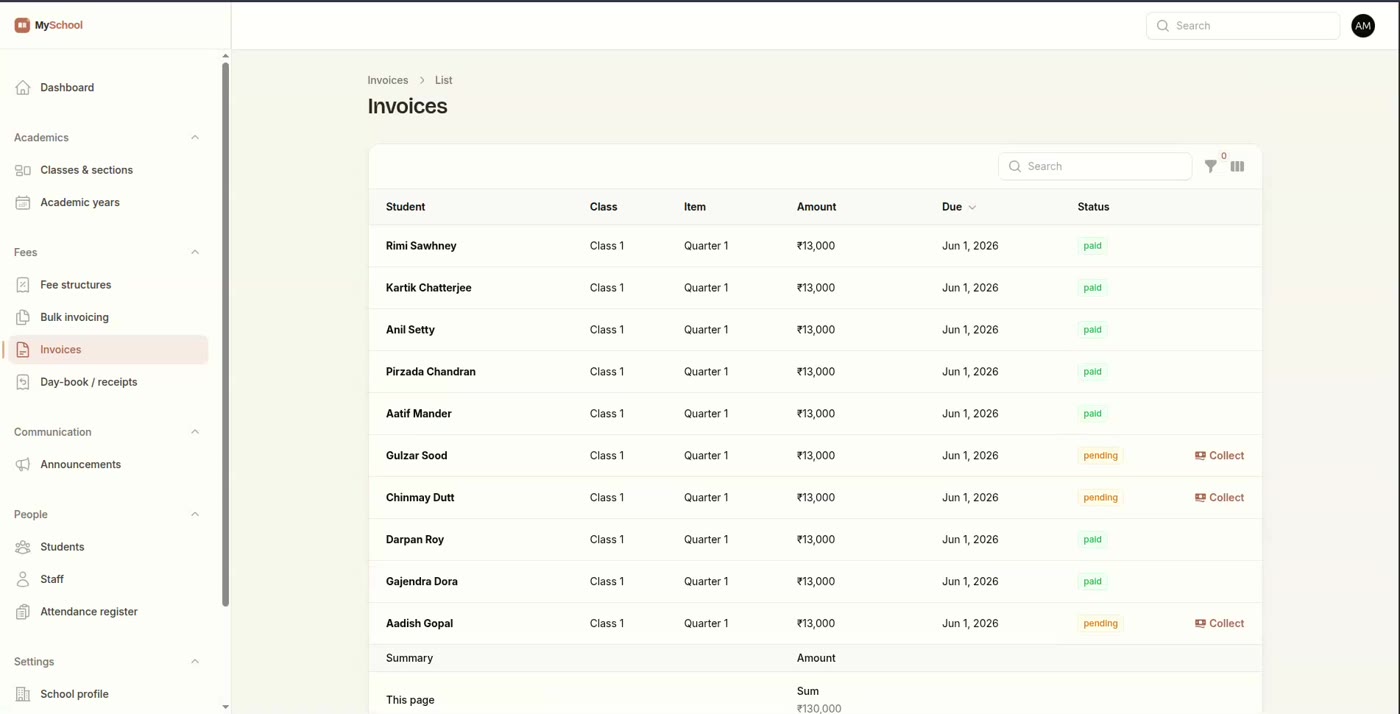Click the ₹130,000 sum value
1400x714 pixels.
819,708
